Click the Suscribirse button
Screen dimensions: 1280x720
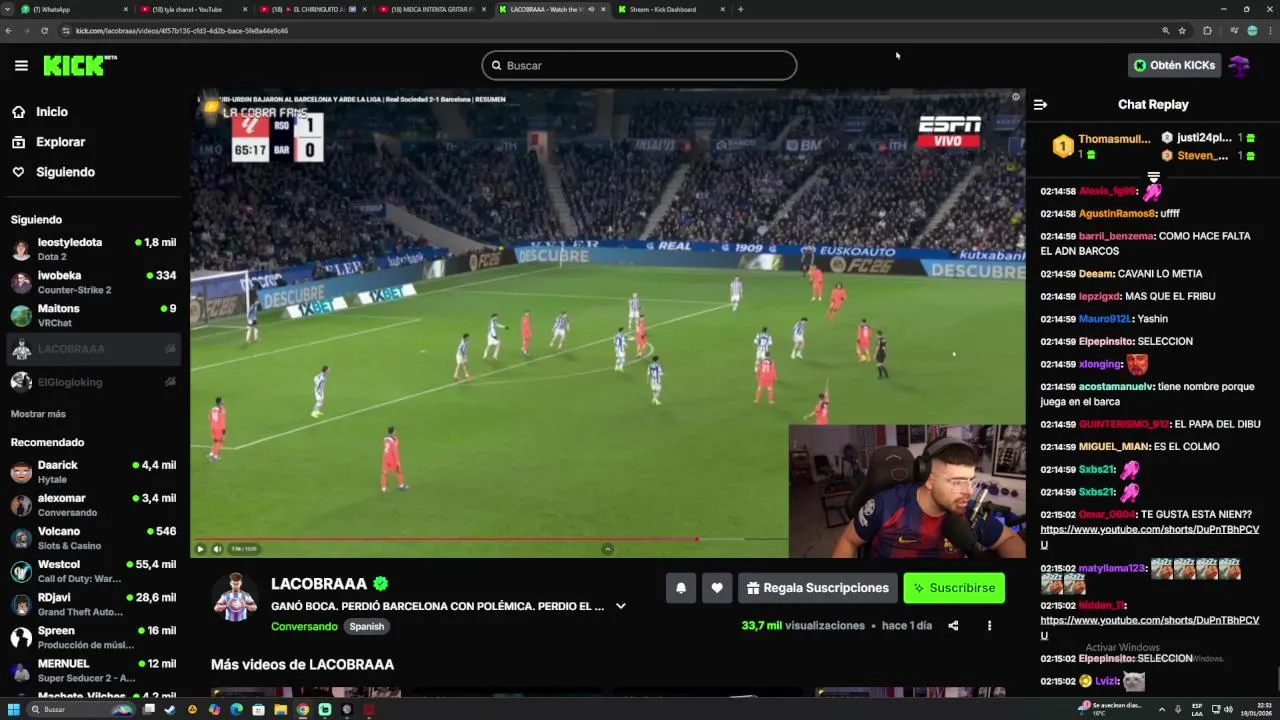click(x=954, y=588)
